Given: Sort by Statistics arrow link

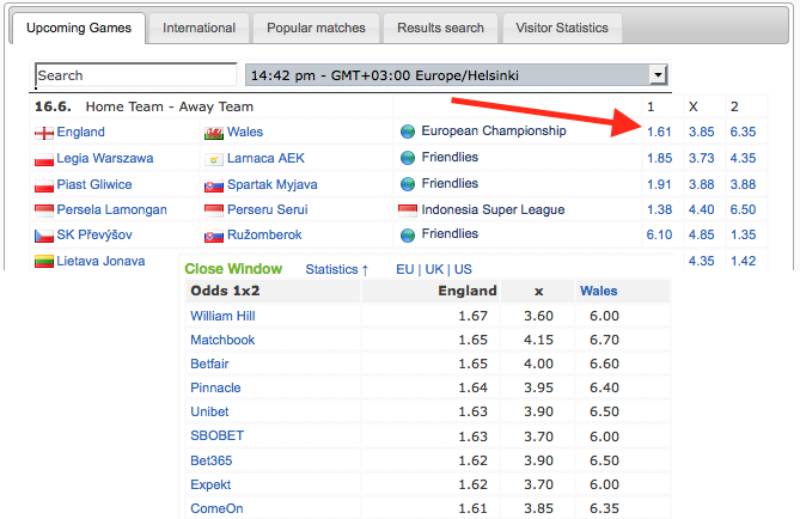Looking at the screenshot, I should point(337,269).
